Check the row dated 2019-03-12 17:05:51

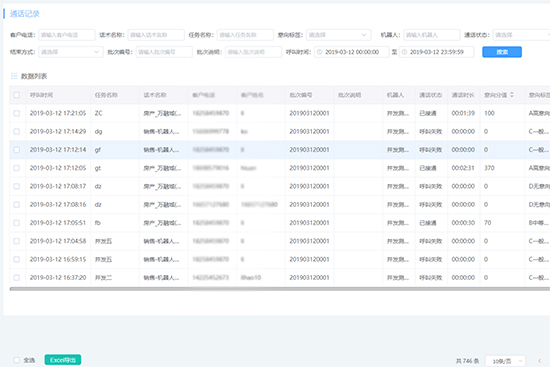coord(16,223)
